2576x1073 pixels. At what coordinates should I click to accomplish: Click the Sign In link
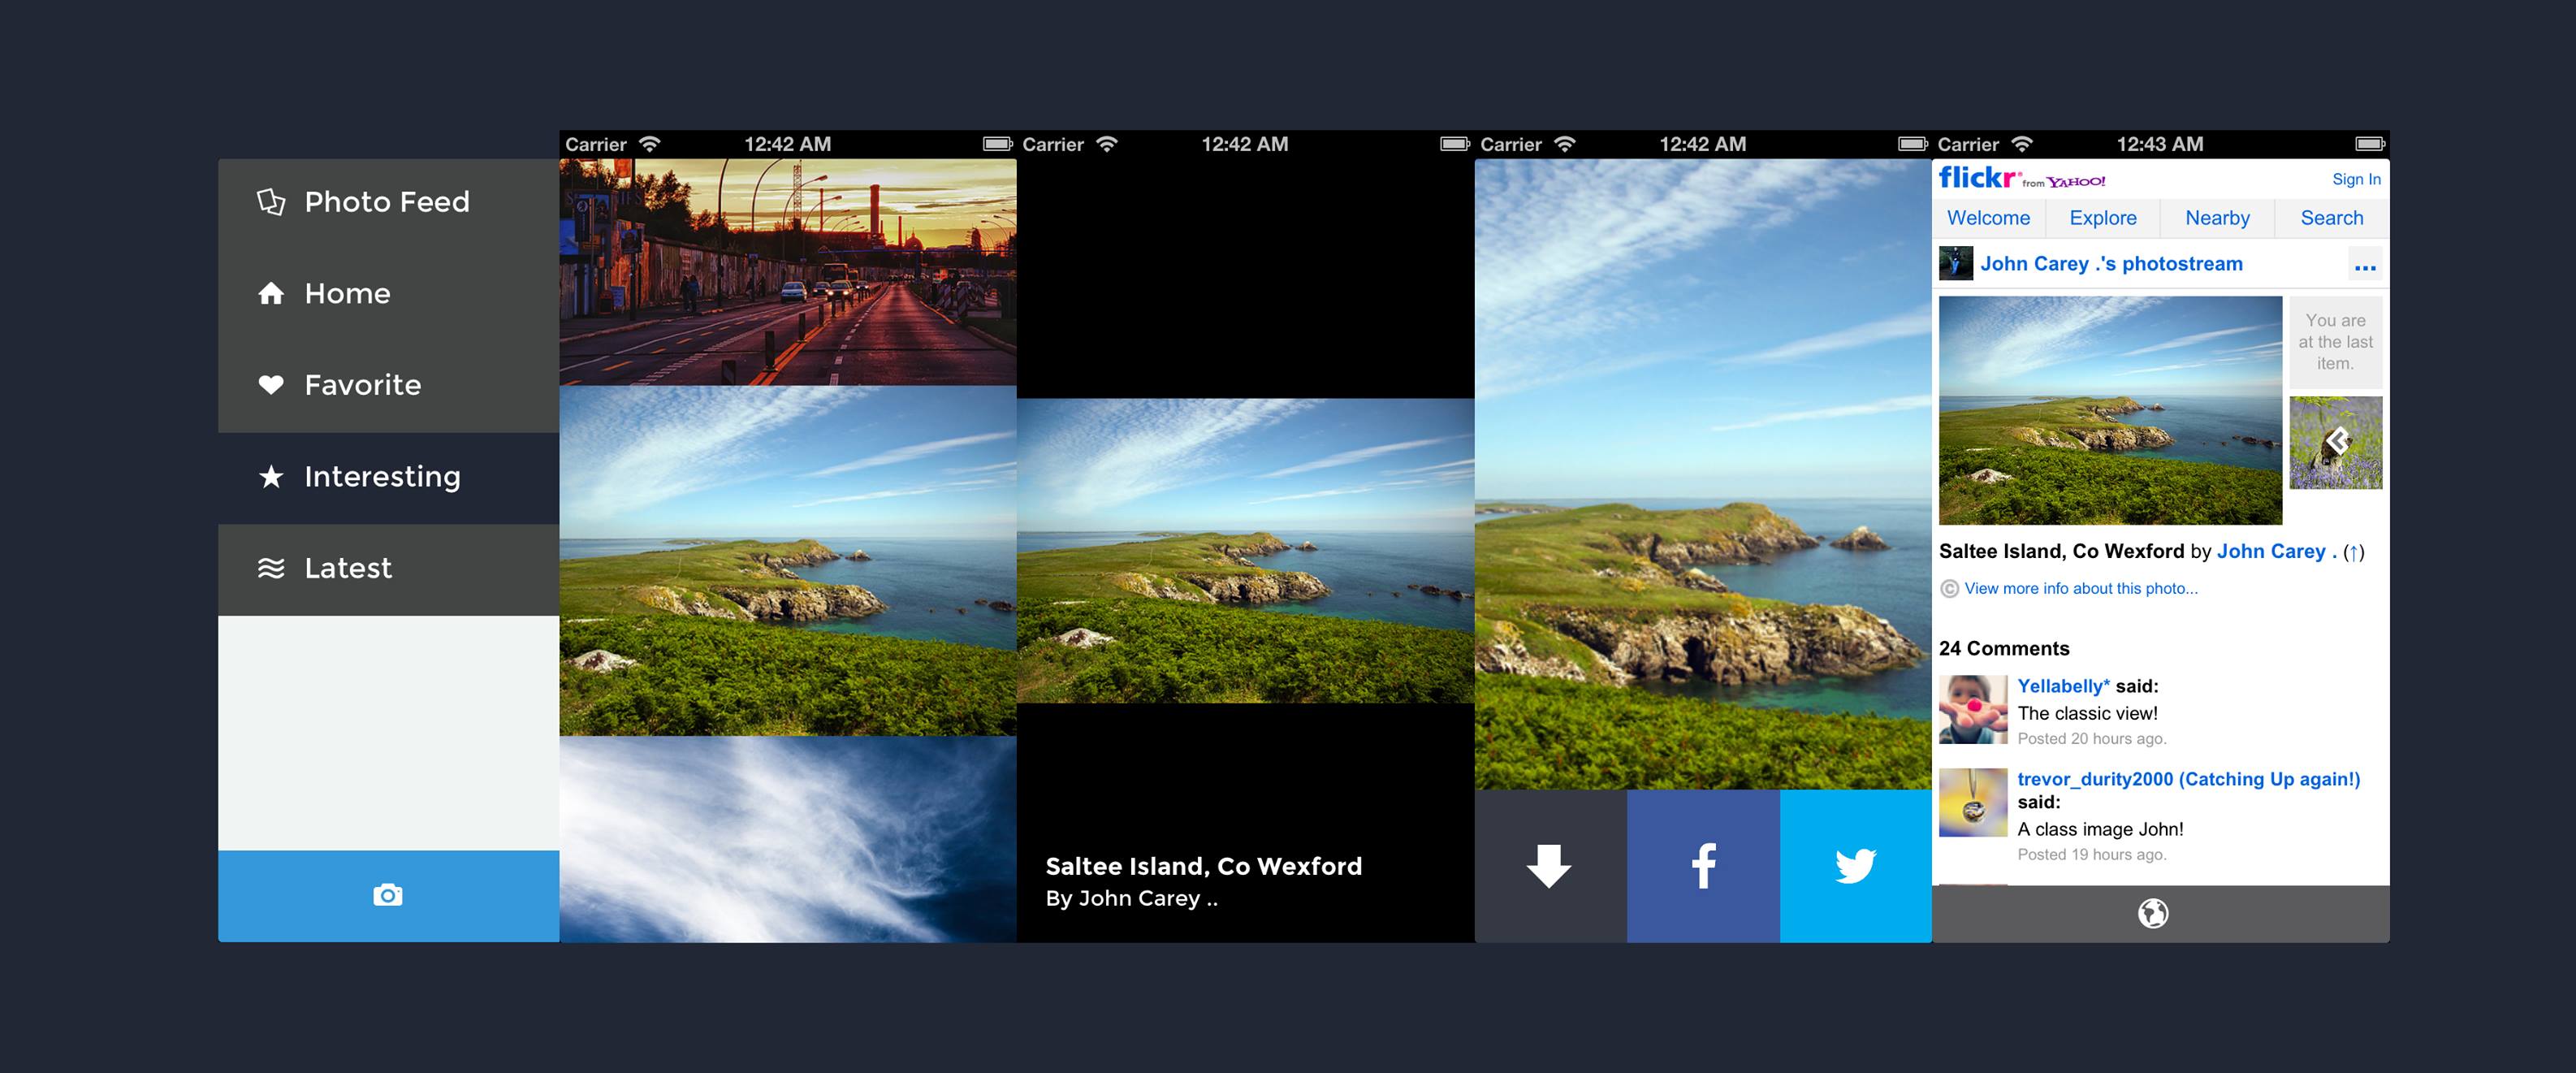pyautogui.click(x=2356, y=179)
